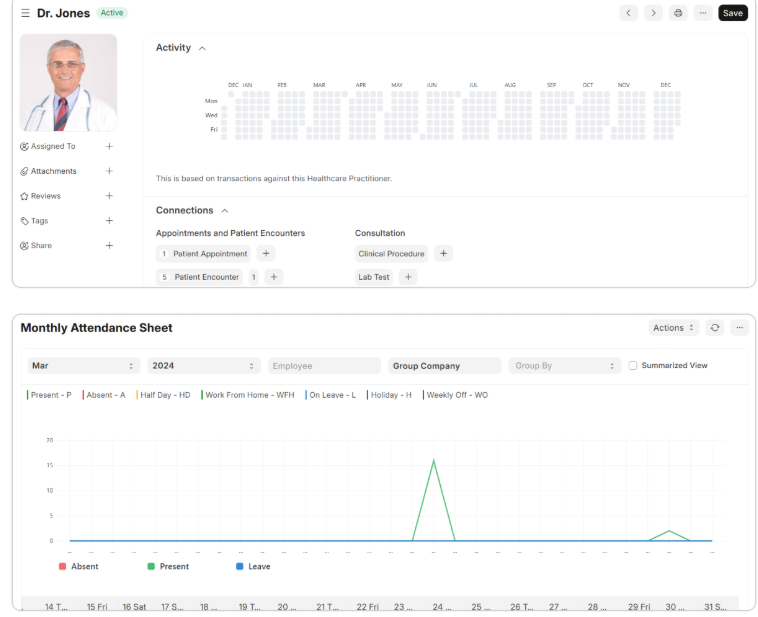Click the 15 Fri column header
The image size is (758, 617).
pos(97,606)
